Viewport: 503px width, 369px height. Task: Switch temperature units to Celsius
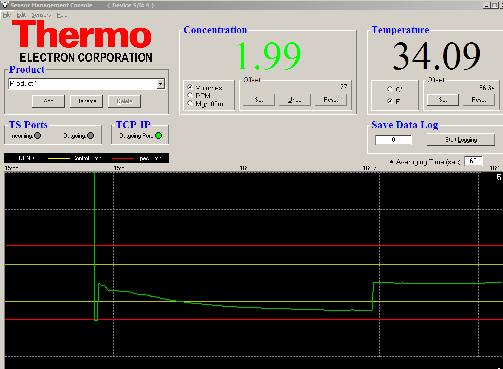(x=389, y=89)
